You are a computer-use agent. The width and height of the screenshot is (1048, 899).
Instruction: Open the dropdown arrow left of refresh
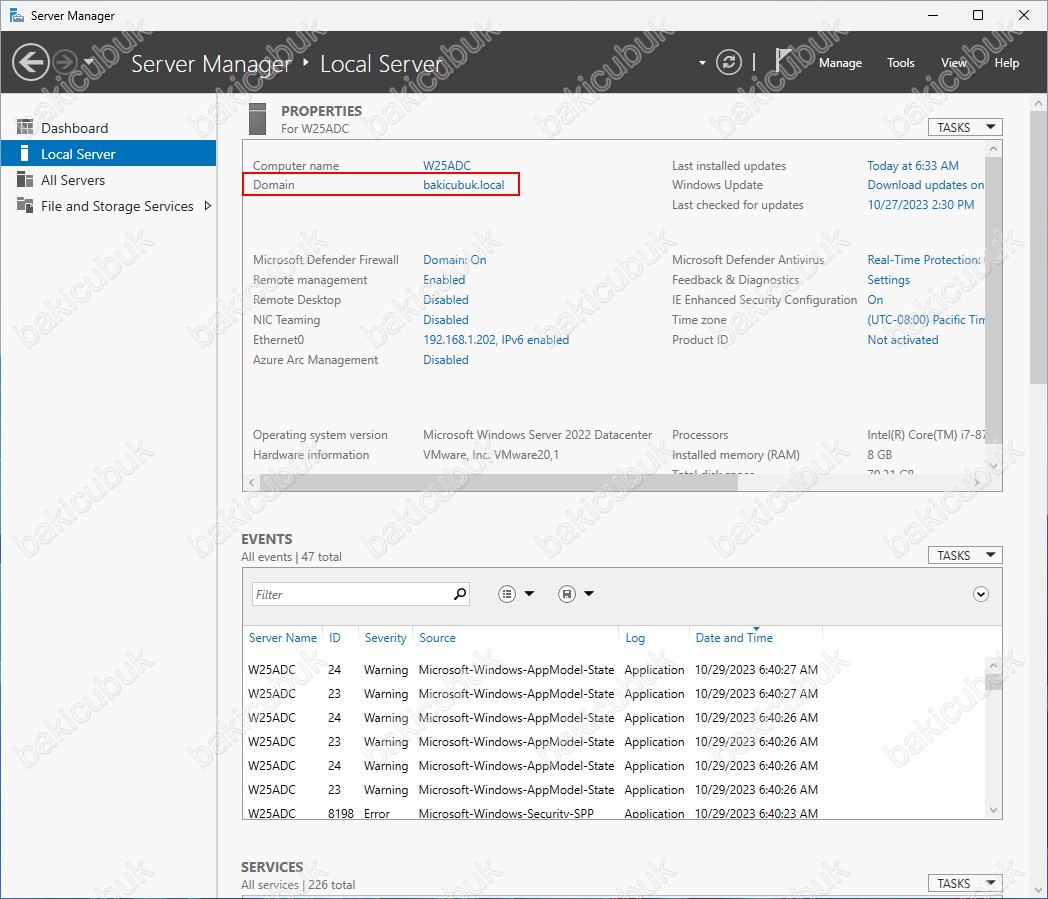coord(702,63)
